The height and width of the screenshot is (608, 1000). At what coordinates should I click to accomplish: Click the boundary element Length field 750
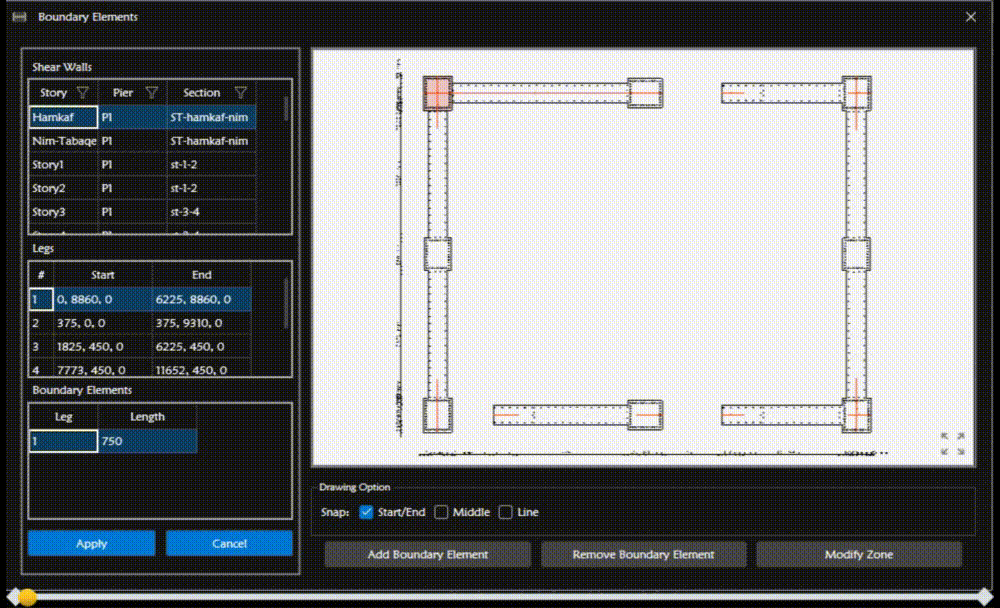[x=146, y=441]
